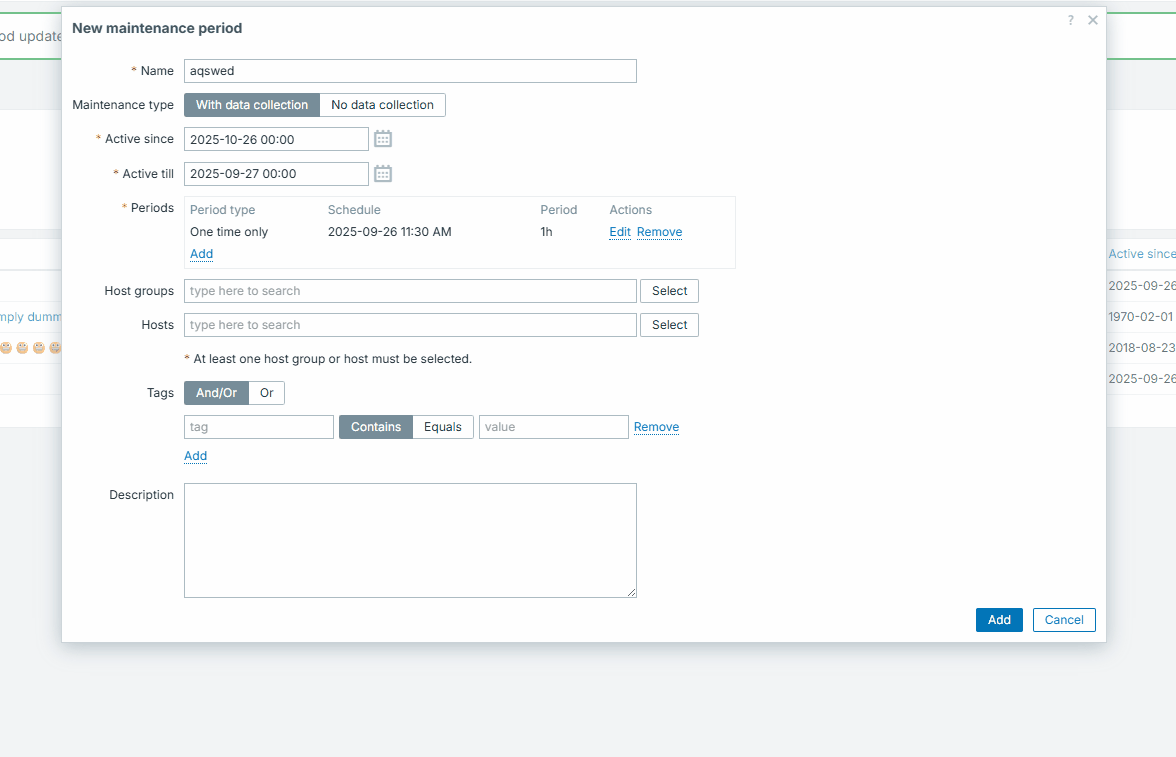
Task: Open calendar picker for Active till
Action: [383, 174]
